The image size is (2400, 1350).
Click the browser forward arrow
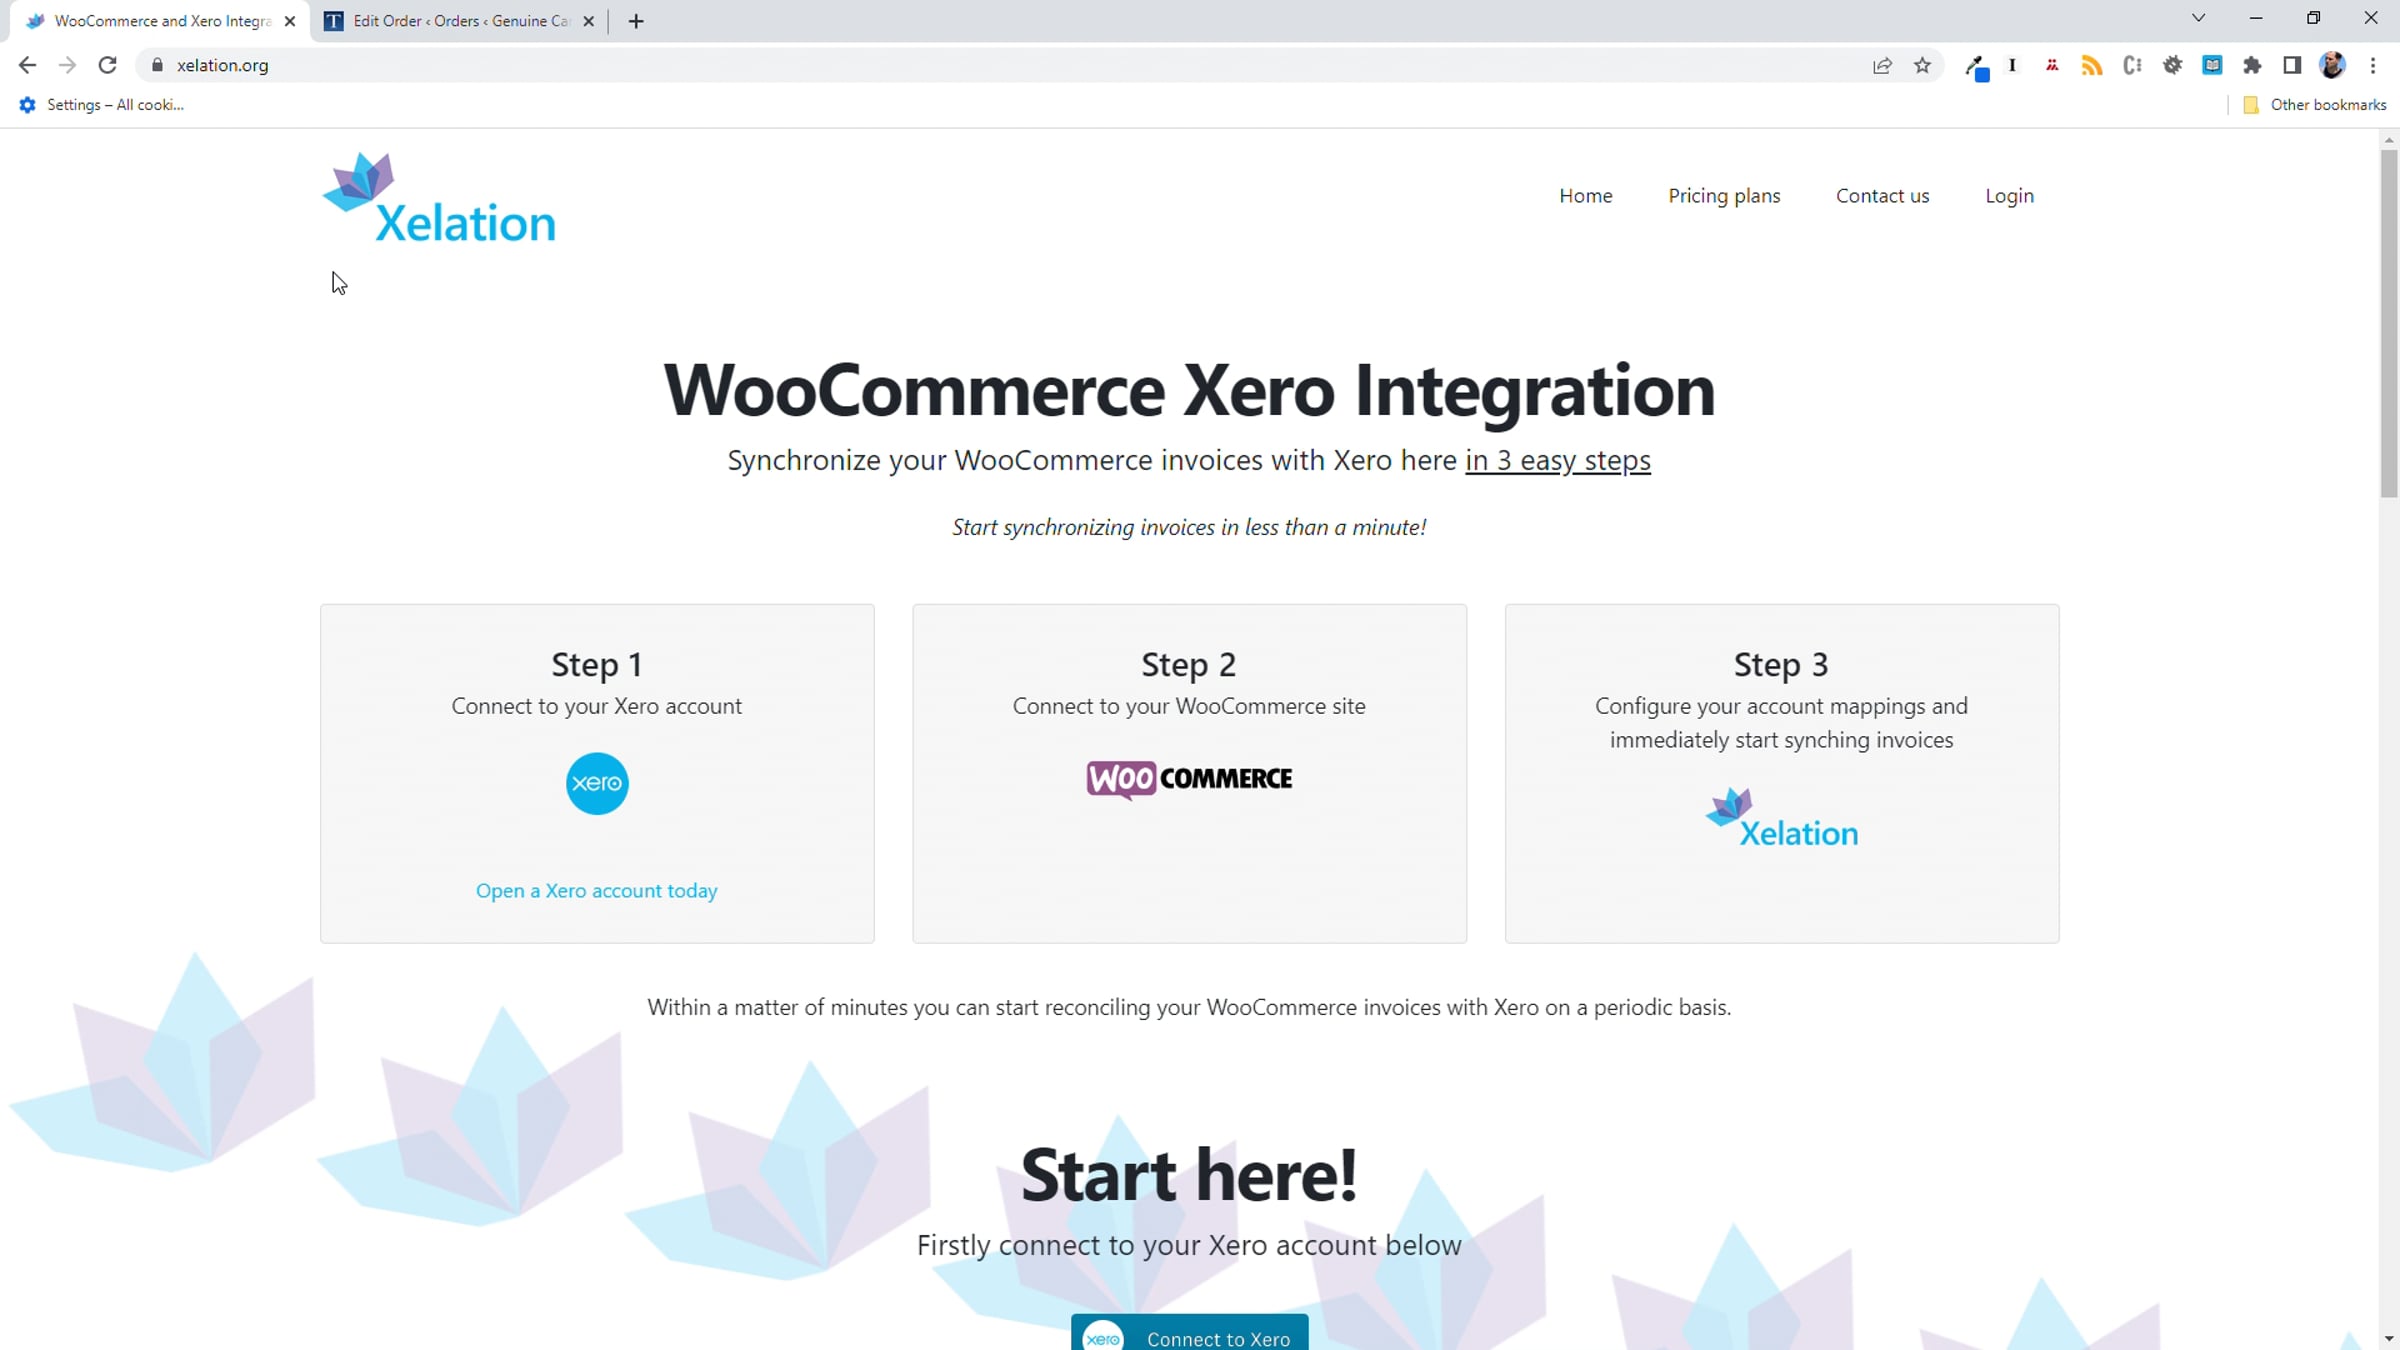(67, 65)
